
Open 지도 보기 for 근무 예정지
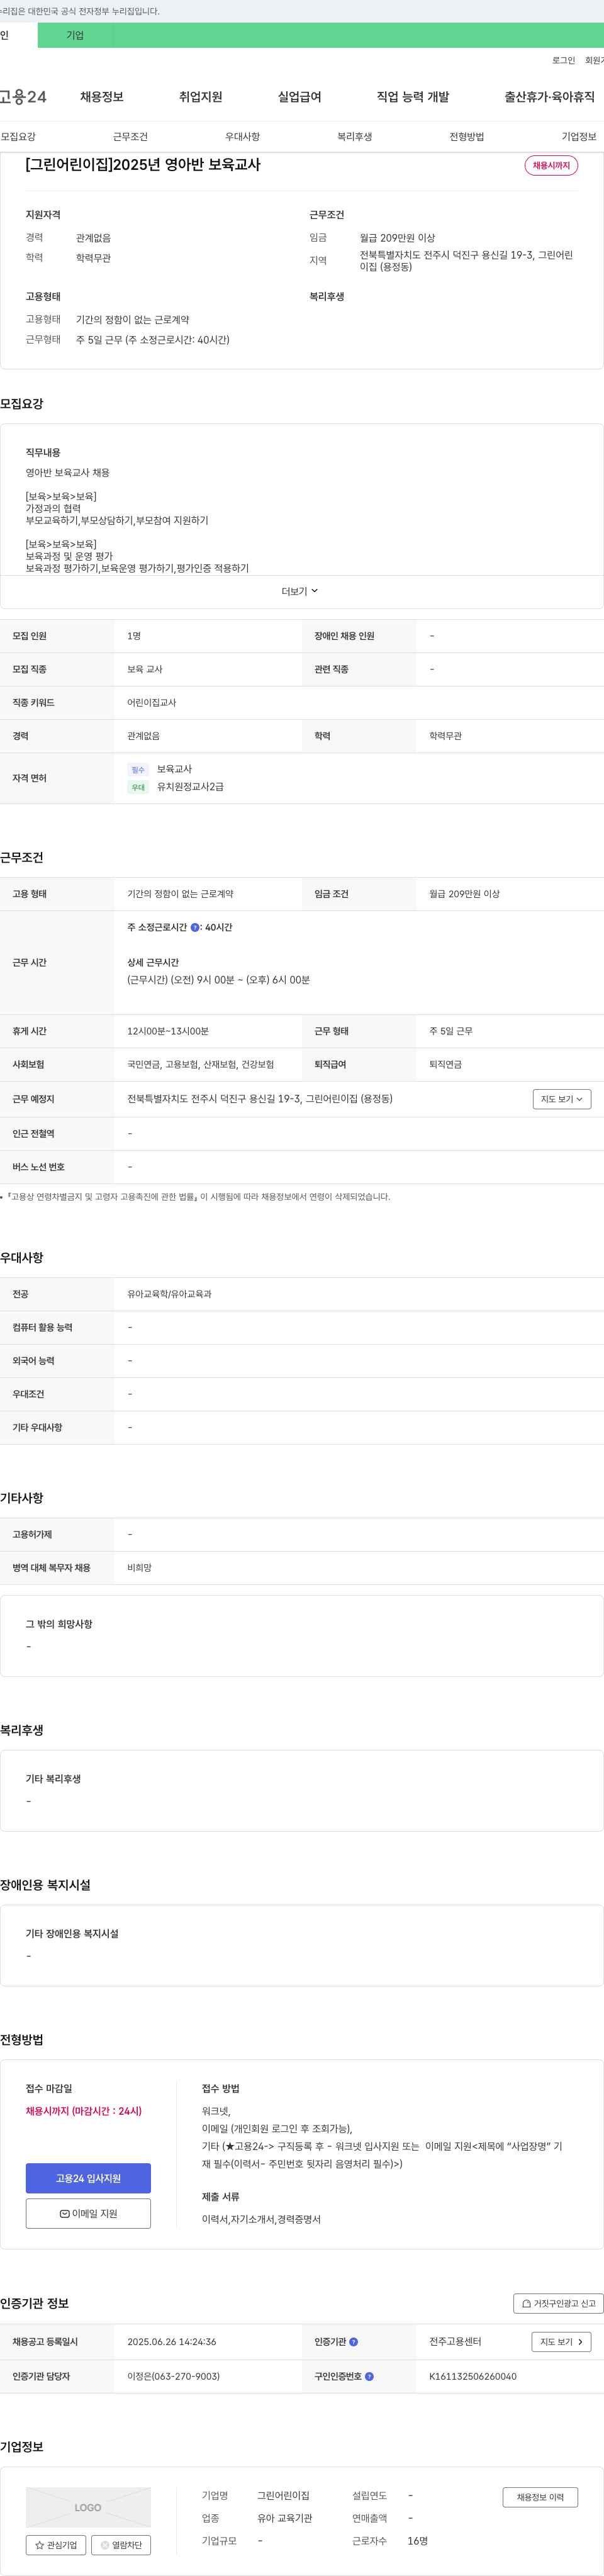[x=562, y=1099]
